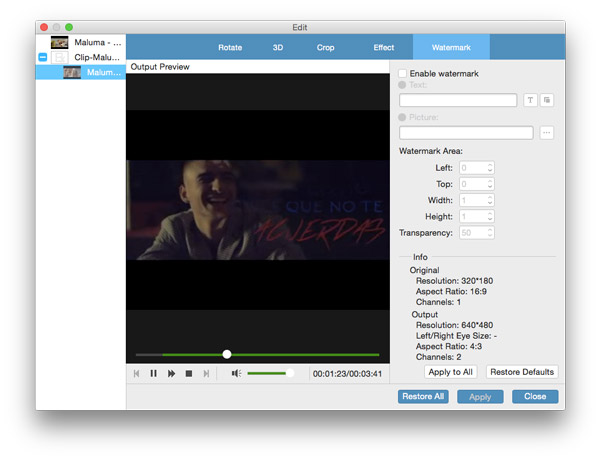Image resolution: width=600 pixels, height=460 pixels.
Task: Adjust the Left value stepper
Action: click(x=490, y=168)
